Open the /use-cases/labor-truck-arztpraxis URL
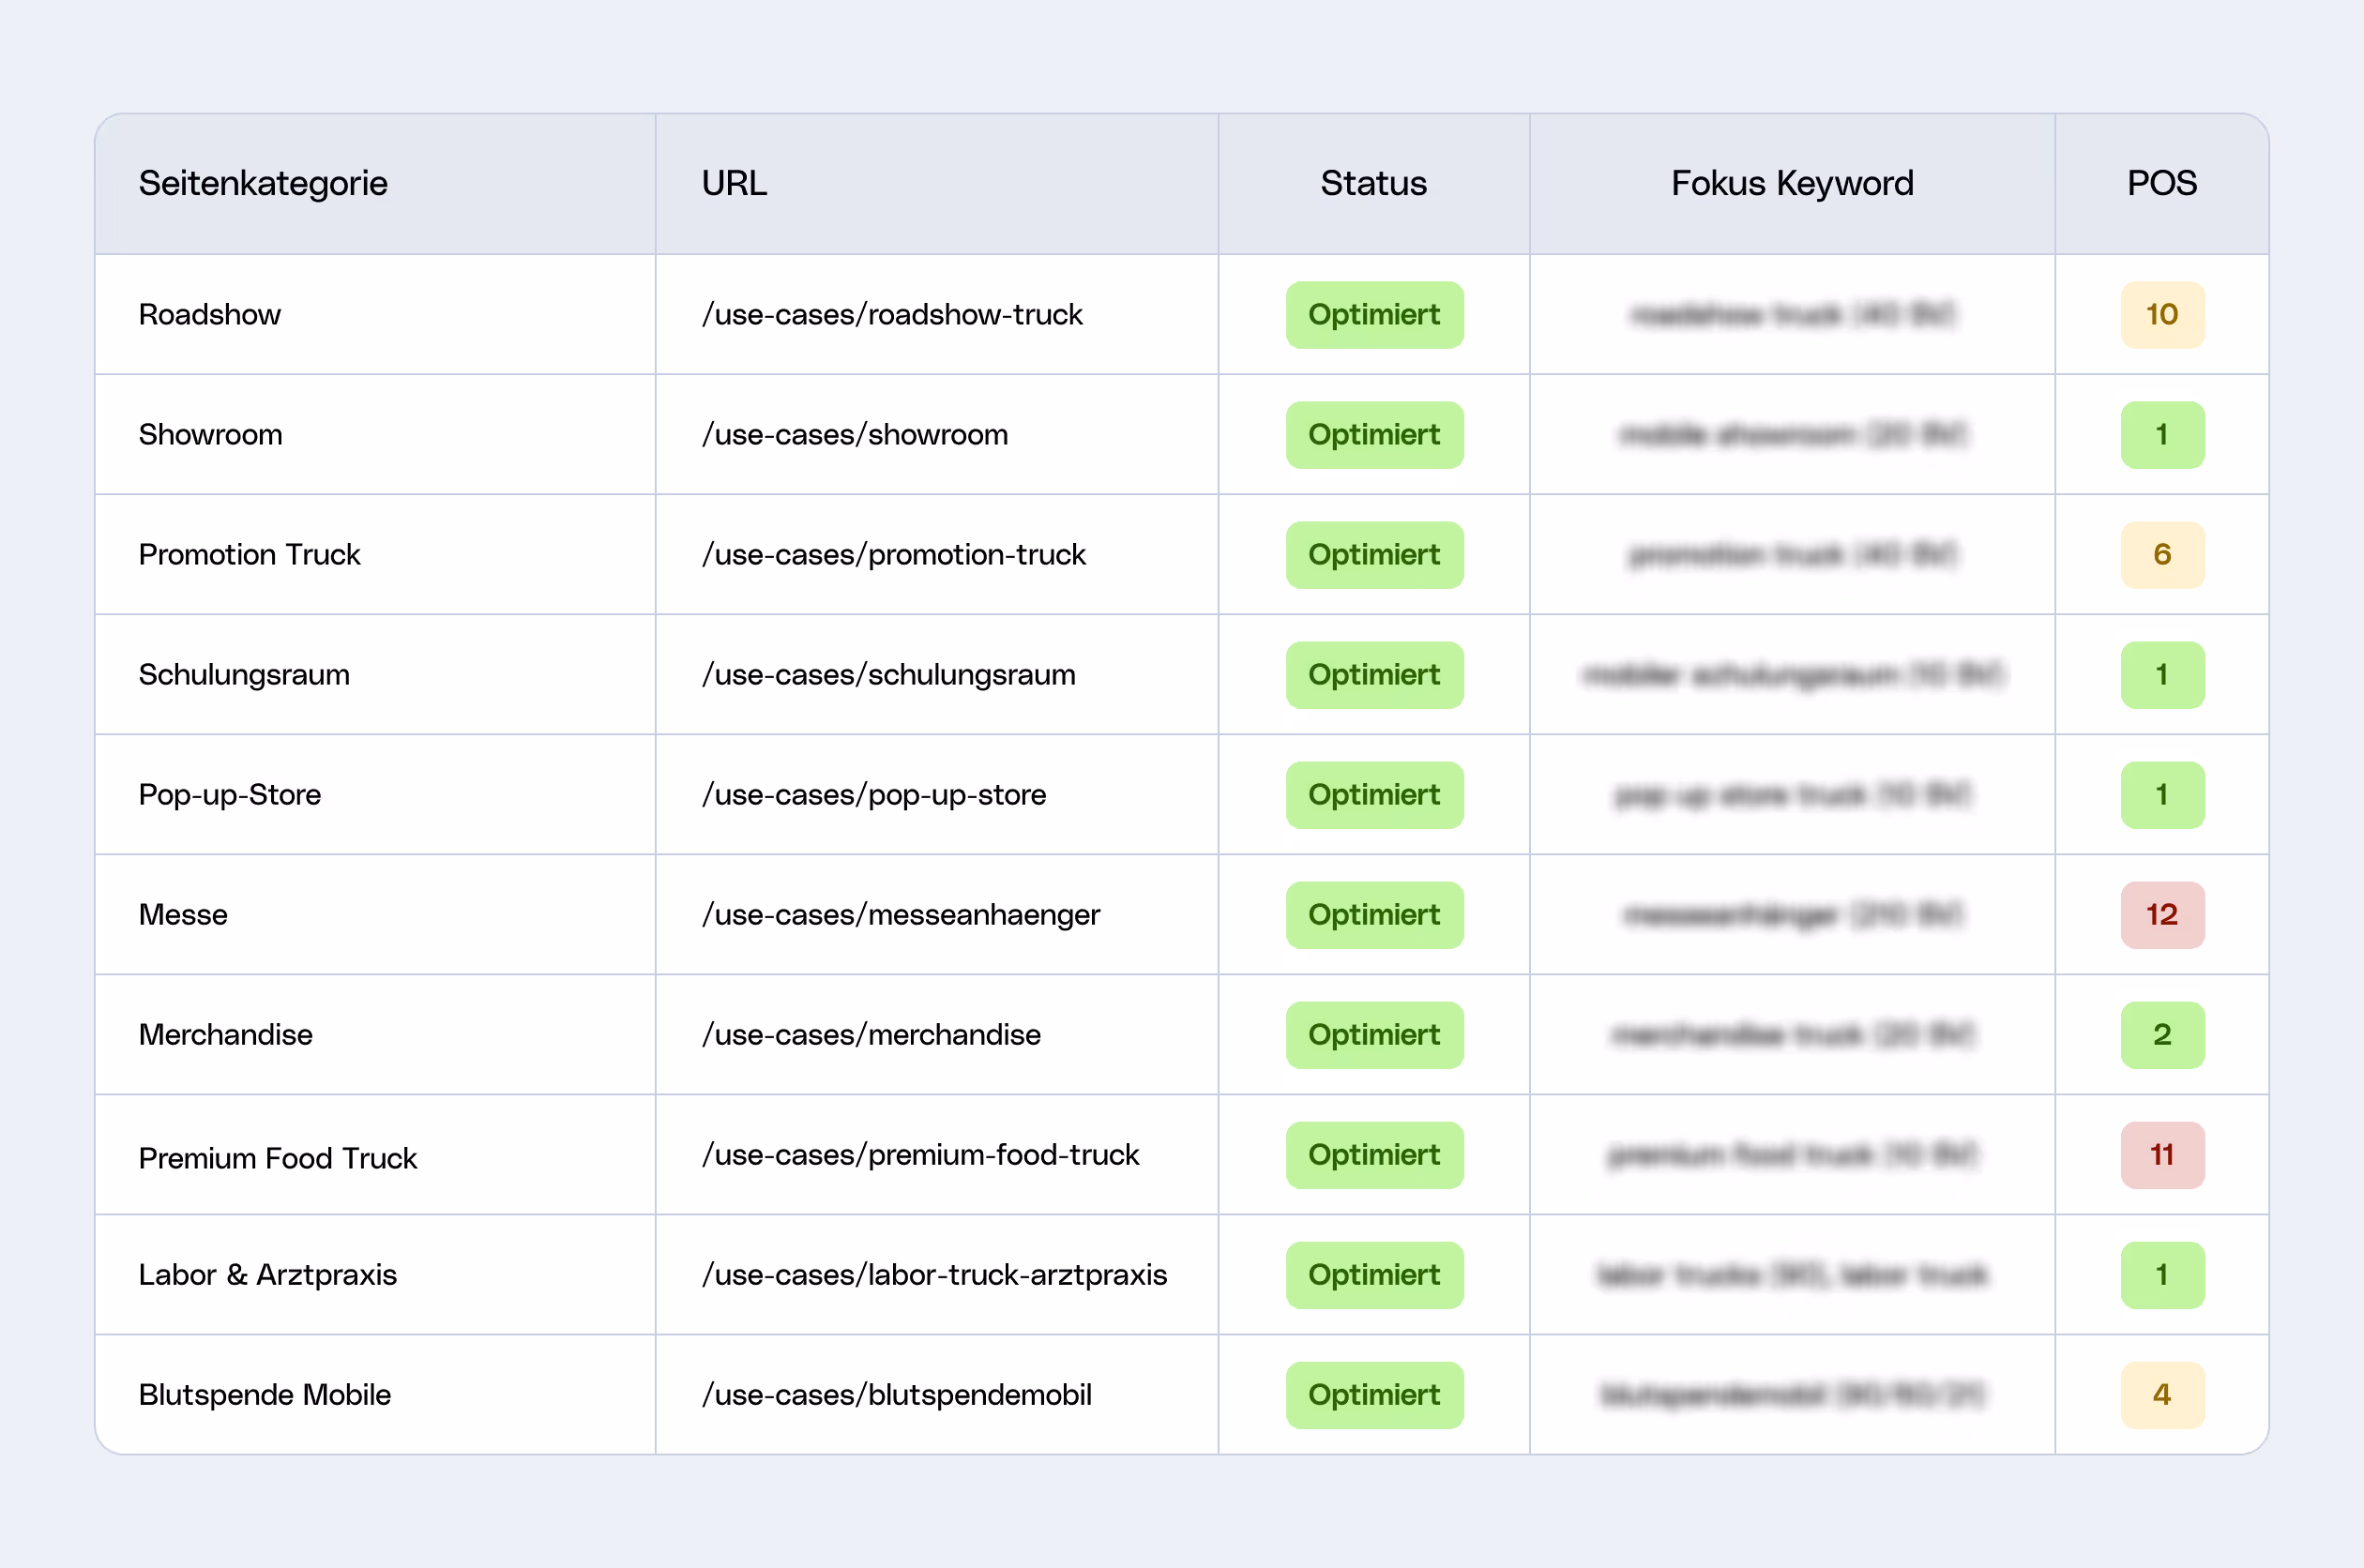Viewport: 2364px width, 1568px height. [x=934, y=1275]
